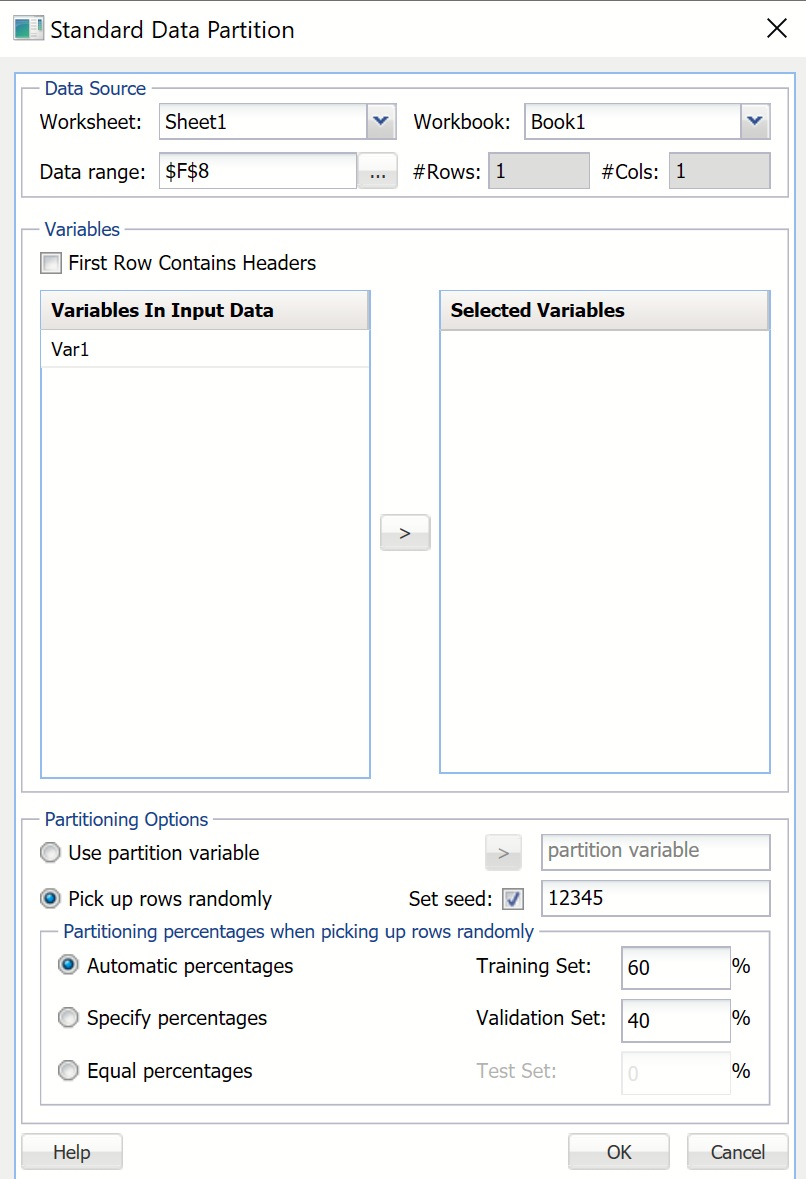Click the Training Set percentage field

coord(675,968)
